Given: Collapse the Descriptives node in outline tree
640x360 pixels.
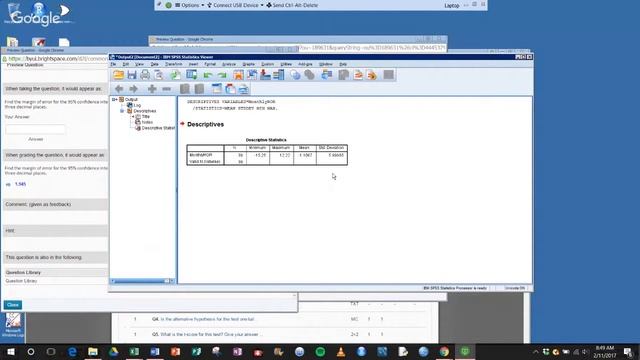Looking at the screenshot, I should tap(122, 111).
